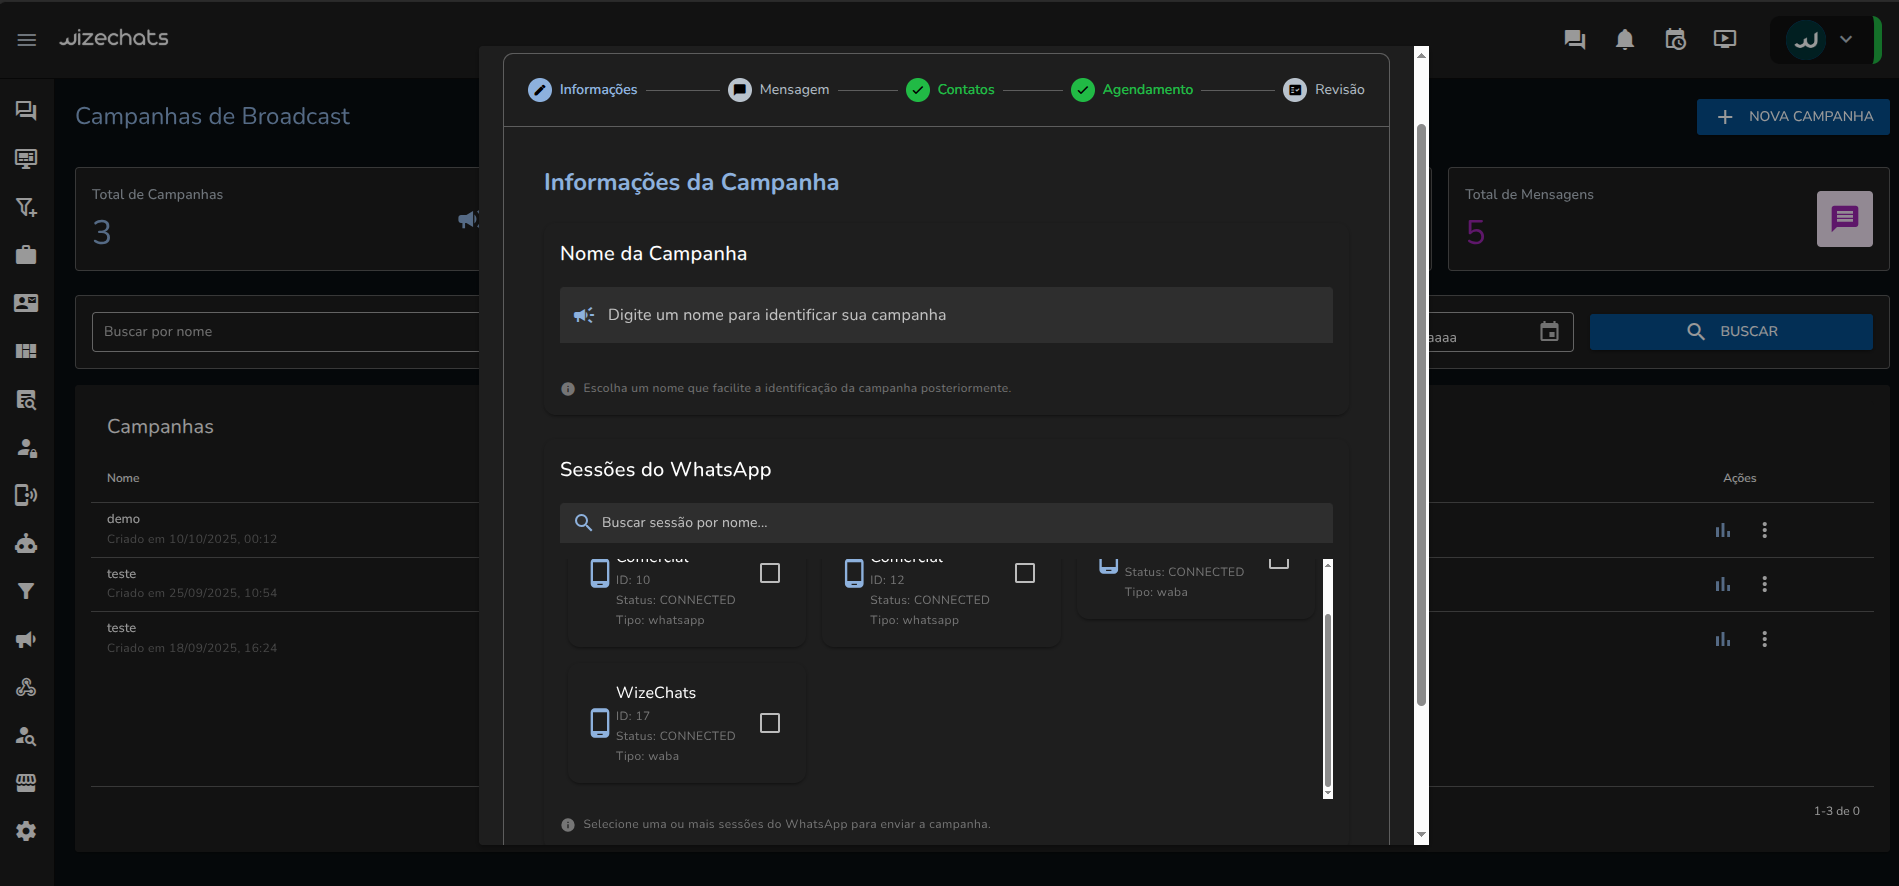Open the chatbot robot sidebar icon
The image size is (1899, 886).
click(26, 543)
